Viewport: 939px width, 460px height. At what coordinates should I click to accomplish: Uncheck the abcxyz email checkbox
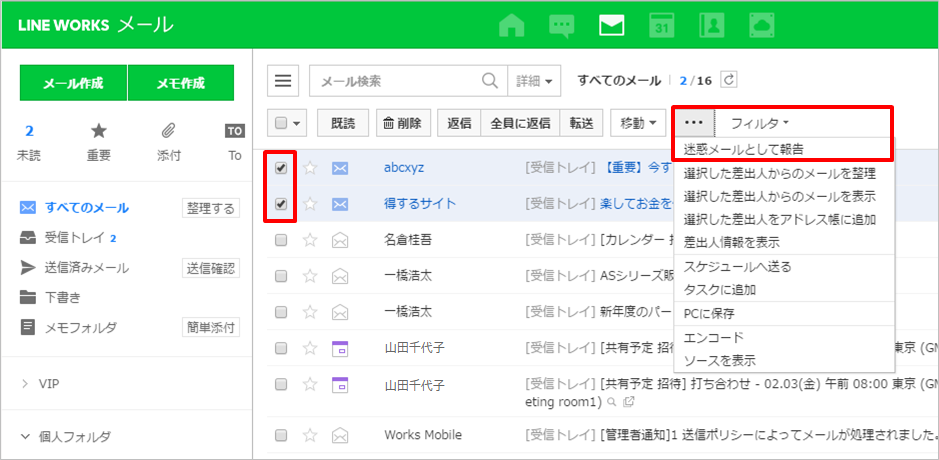tap(281, 168)
